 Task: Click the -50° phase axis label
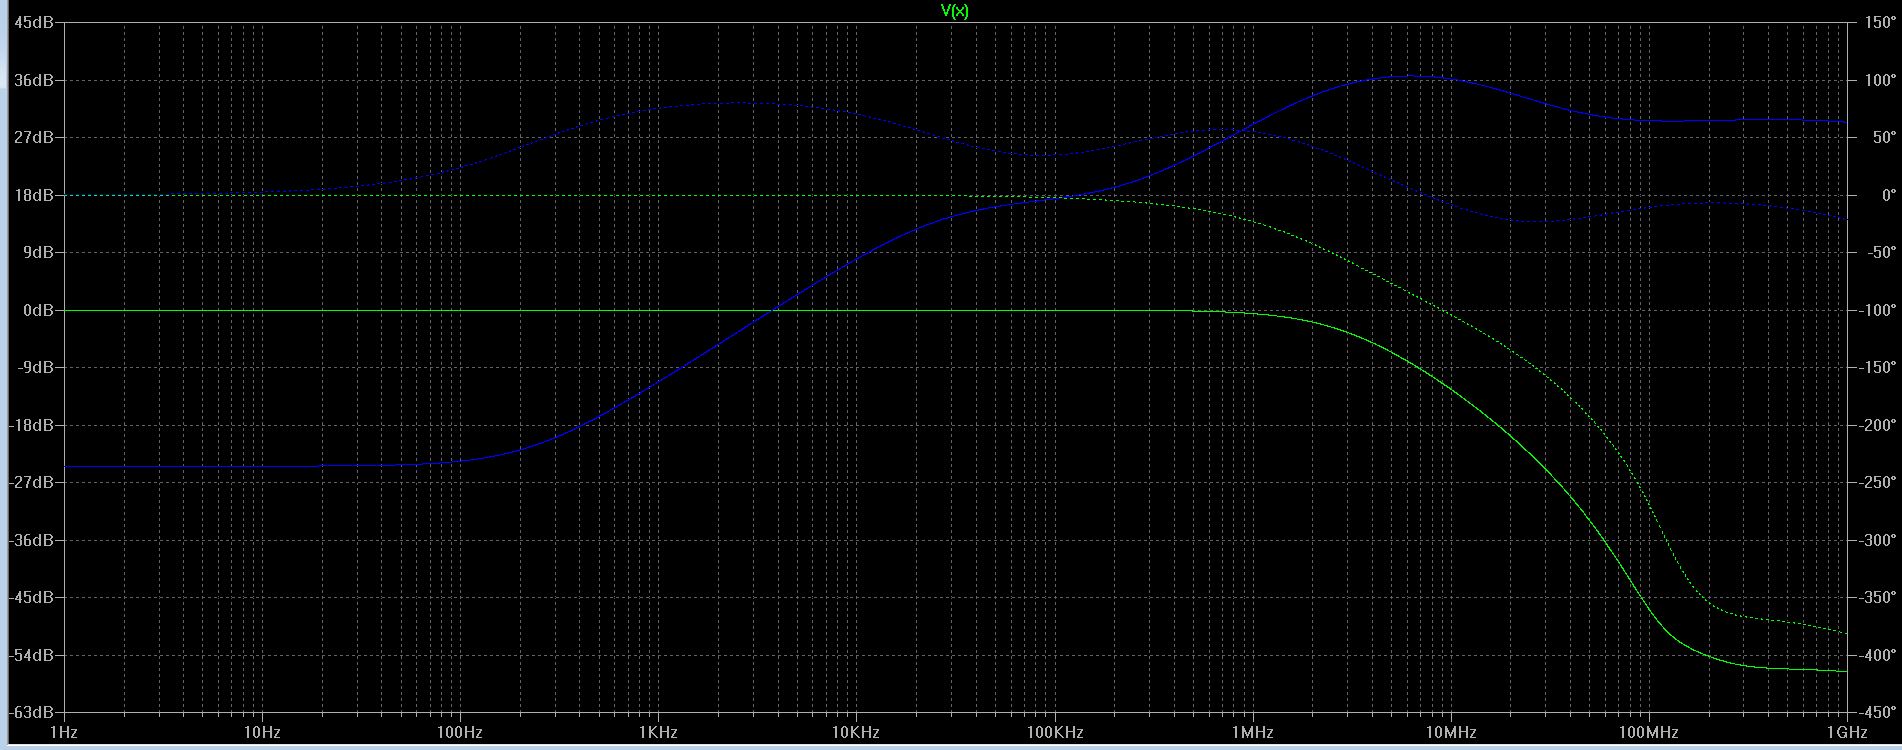point(1880,252)
